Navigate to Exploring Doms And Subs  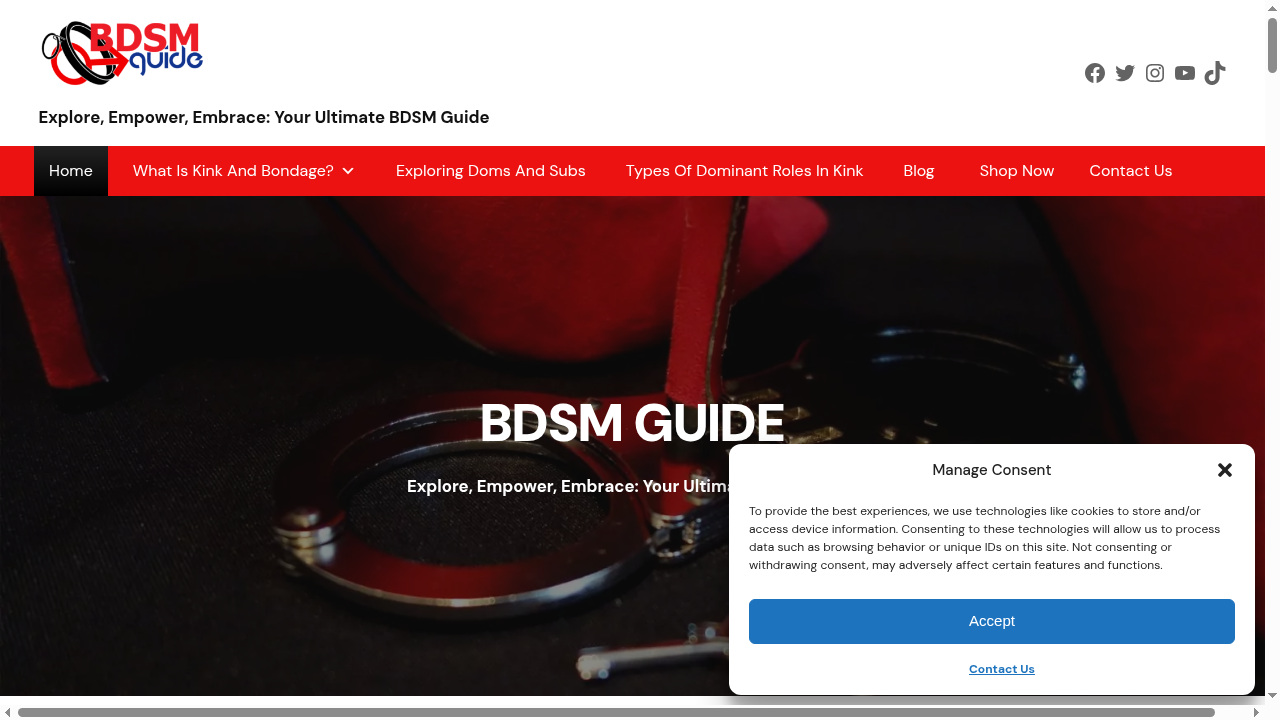[490, 171]
